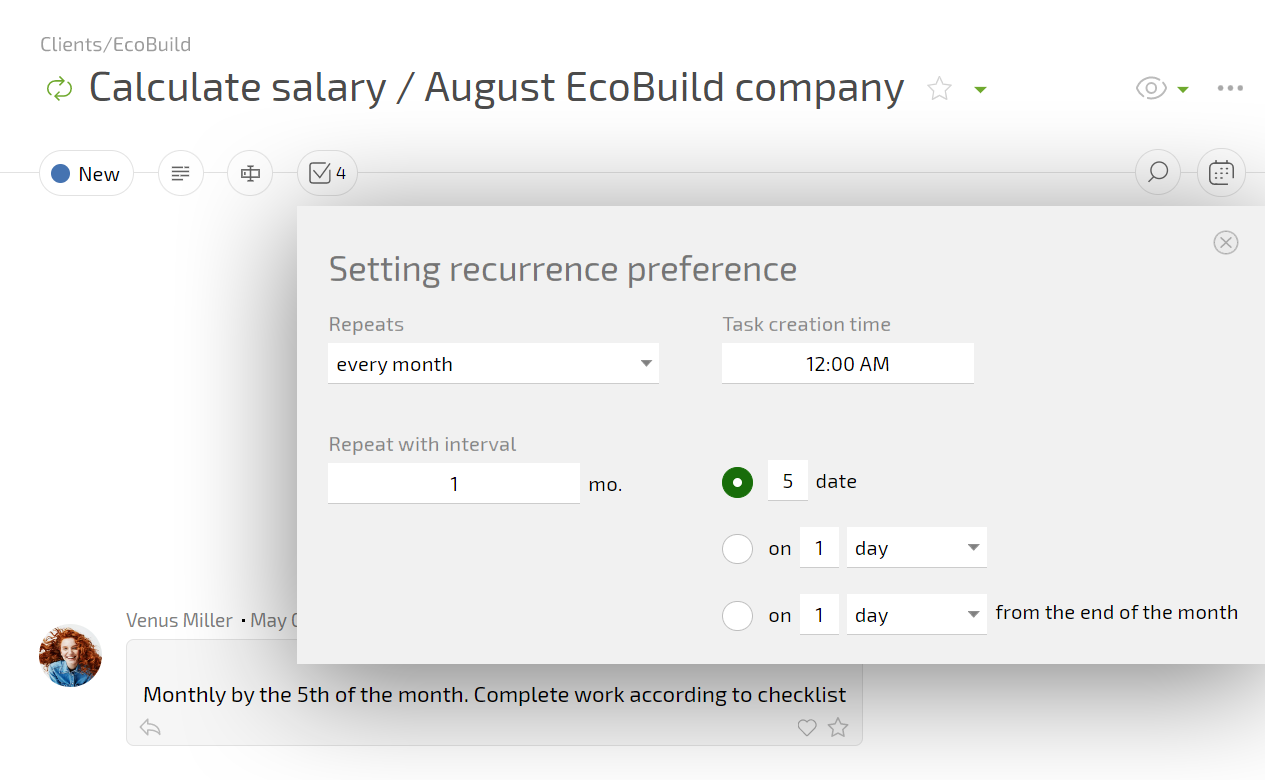Viewport: 1265px width, 780px height.
Task: Select the 'on day' radio option
Action: tap(738, 548)
